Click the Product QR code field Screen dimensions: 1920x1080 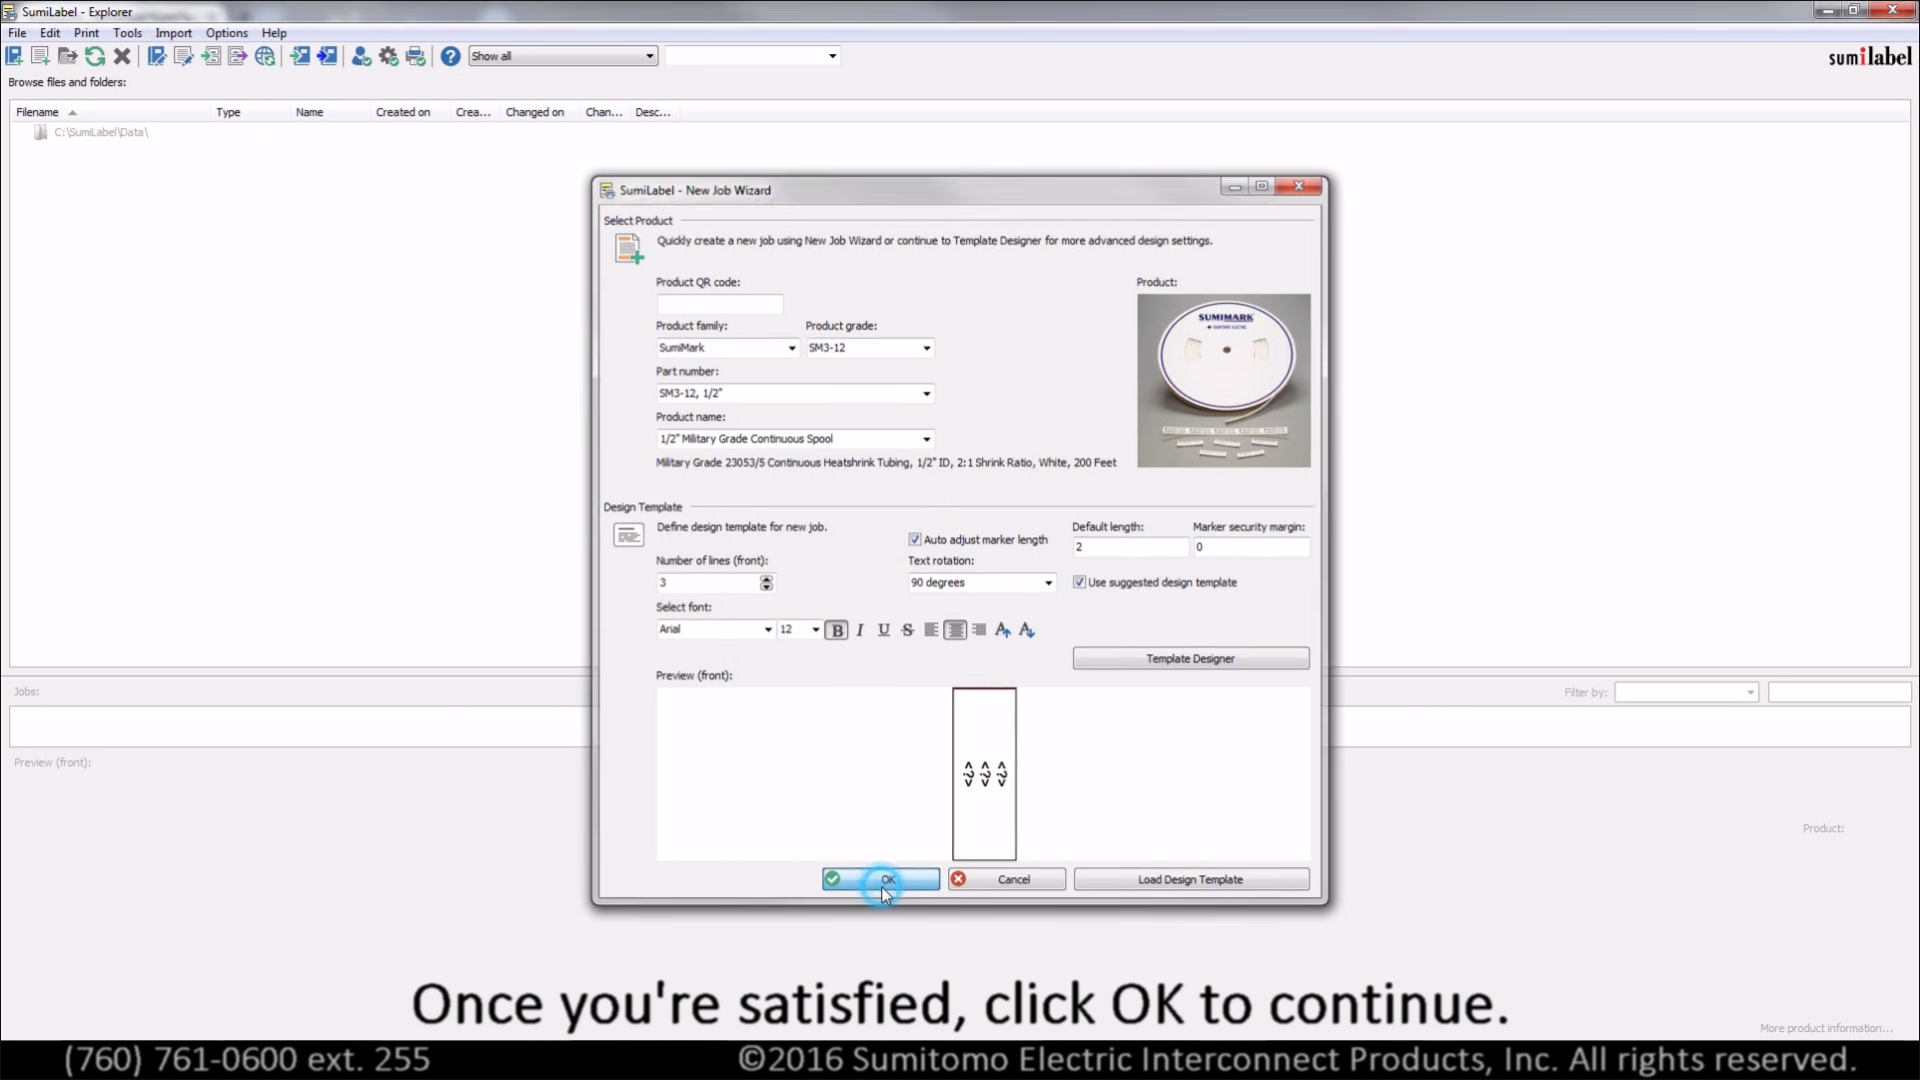tap(719, 304)
